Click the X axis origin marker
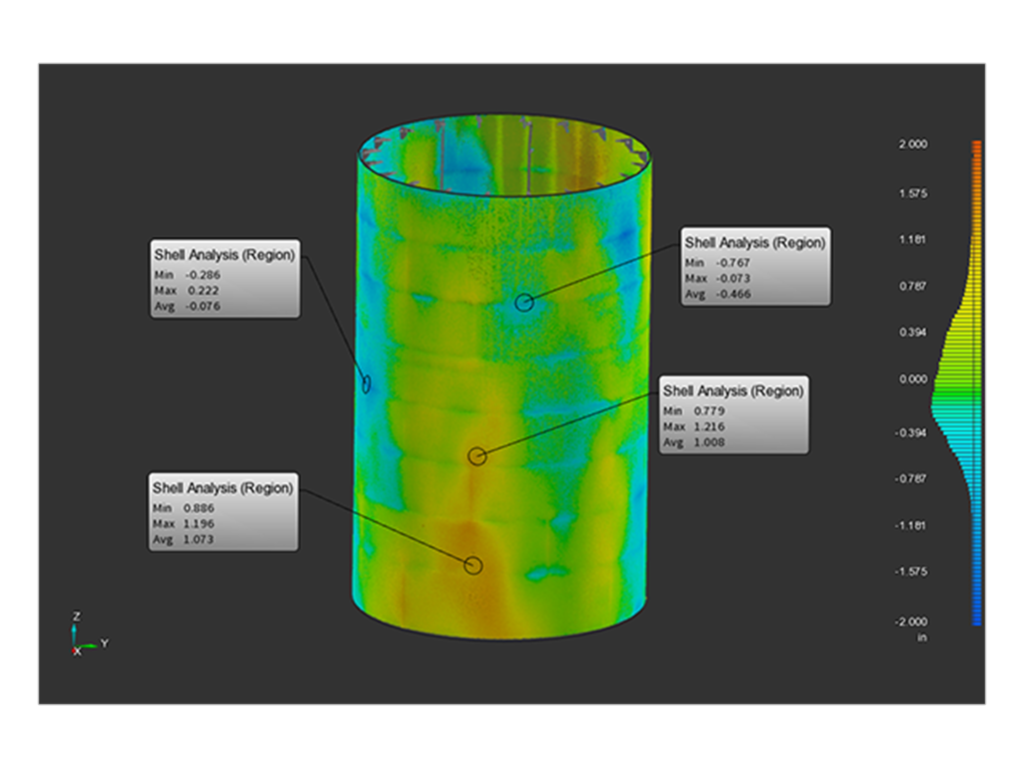 pyautogui.click(x=74, y=649)
